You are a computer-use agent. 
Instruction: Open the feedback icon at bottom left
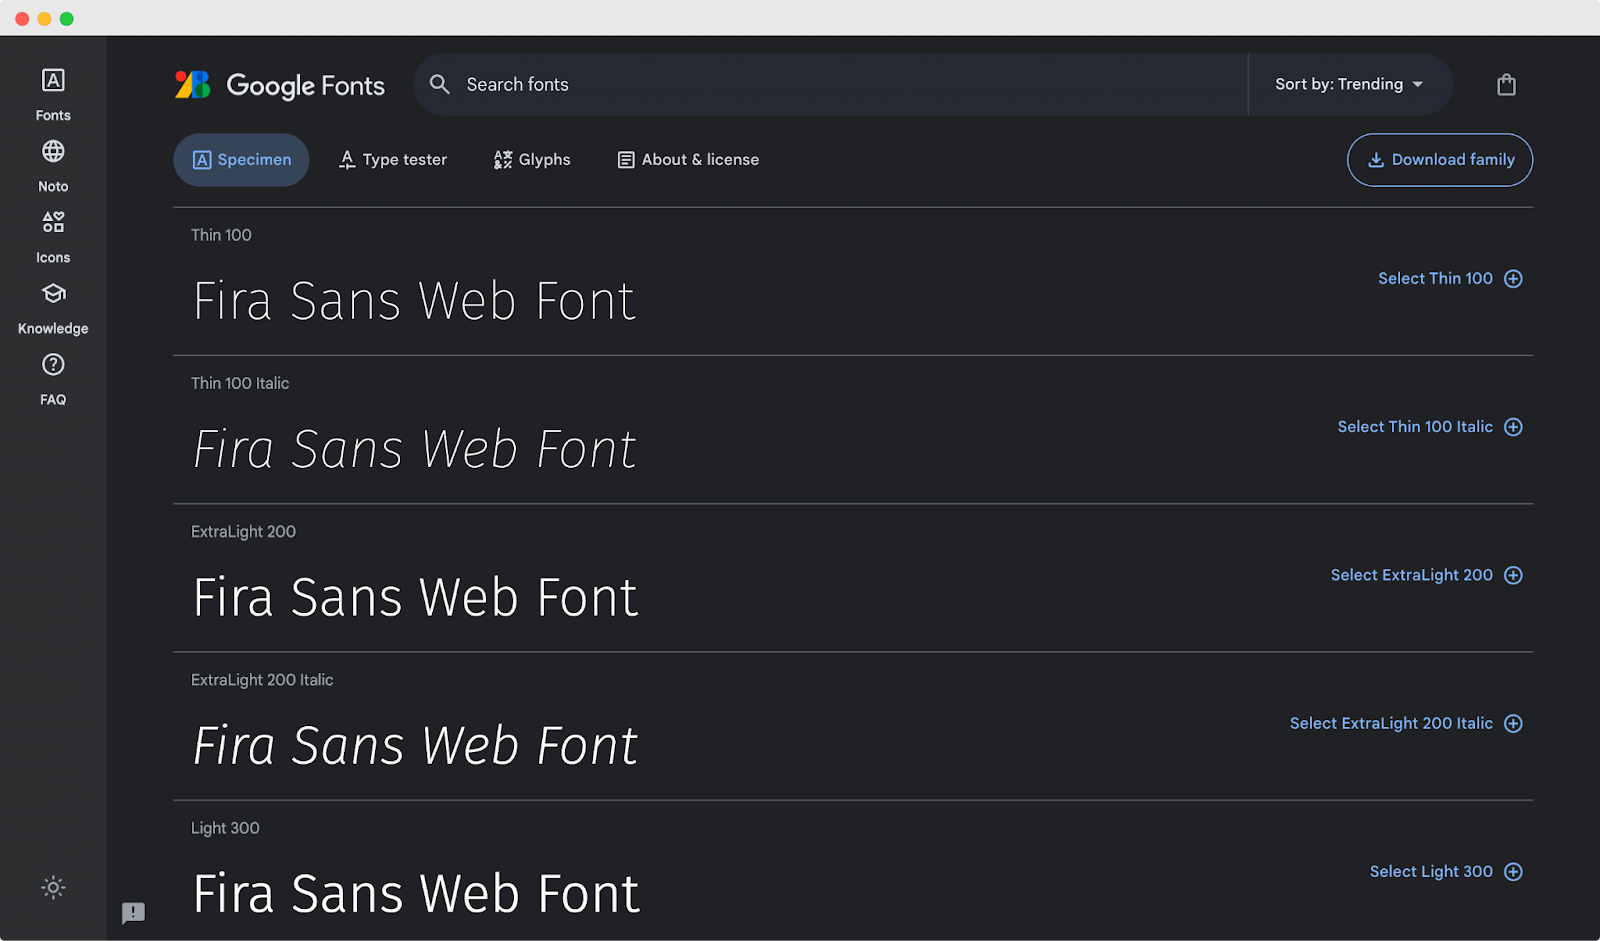133,913
